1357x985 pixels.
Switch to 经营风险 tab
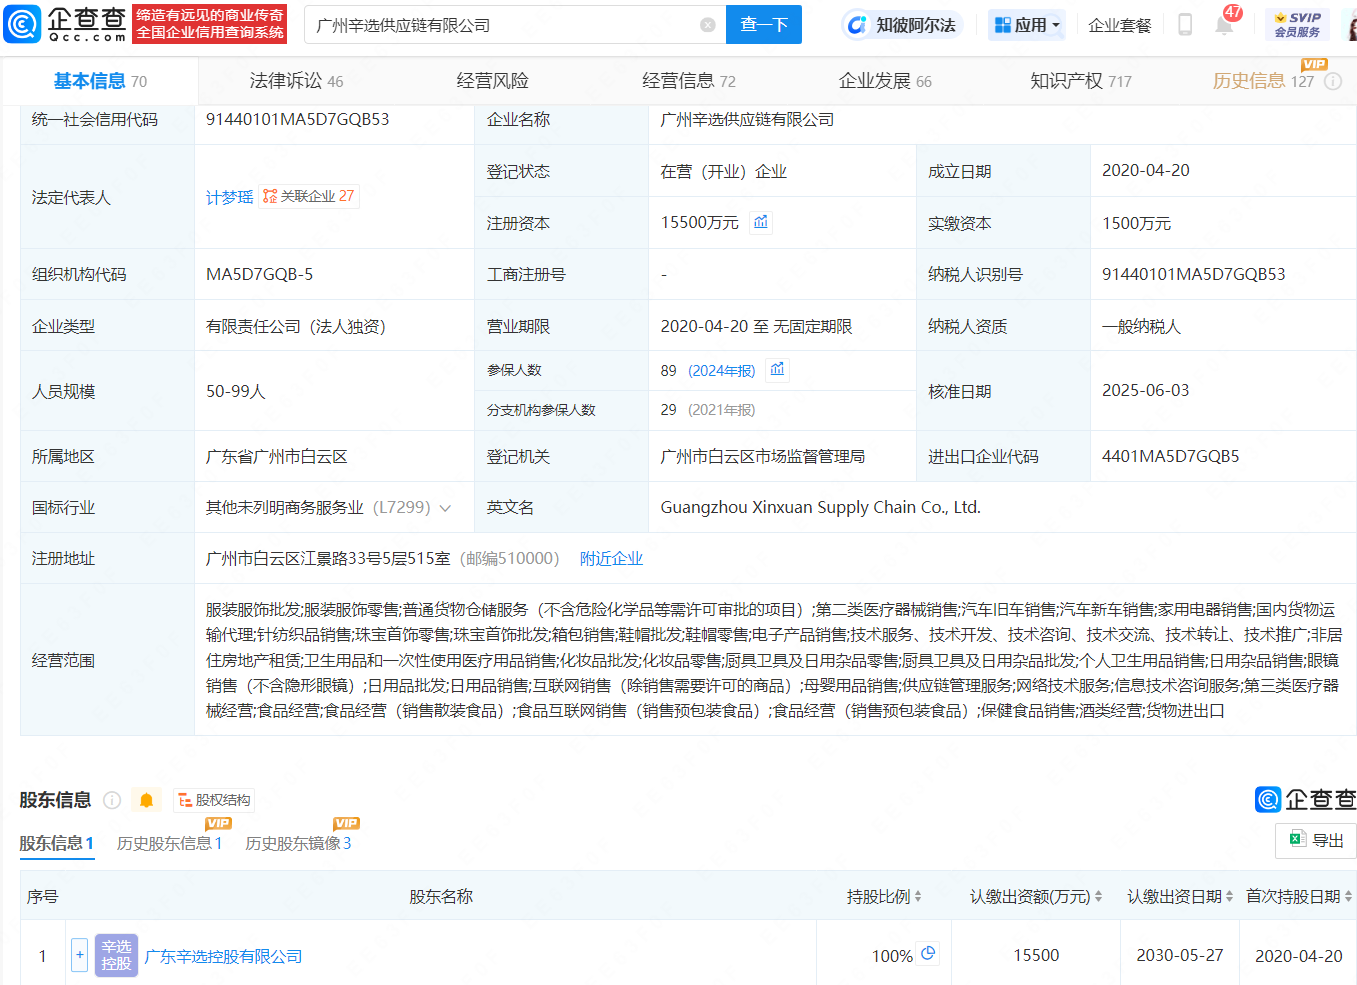492,81
